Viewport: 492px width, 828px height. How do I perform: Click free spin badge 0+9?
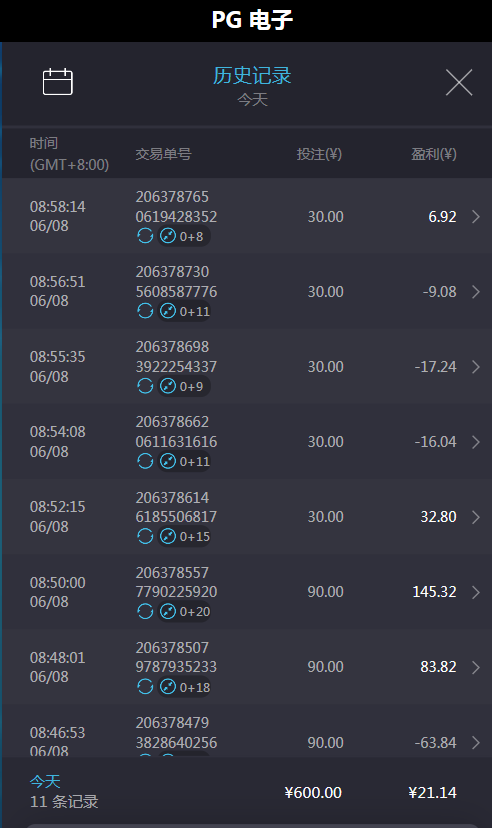(x=184, y=386)
